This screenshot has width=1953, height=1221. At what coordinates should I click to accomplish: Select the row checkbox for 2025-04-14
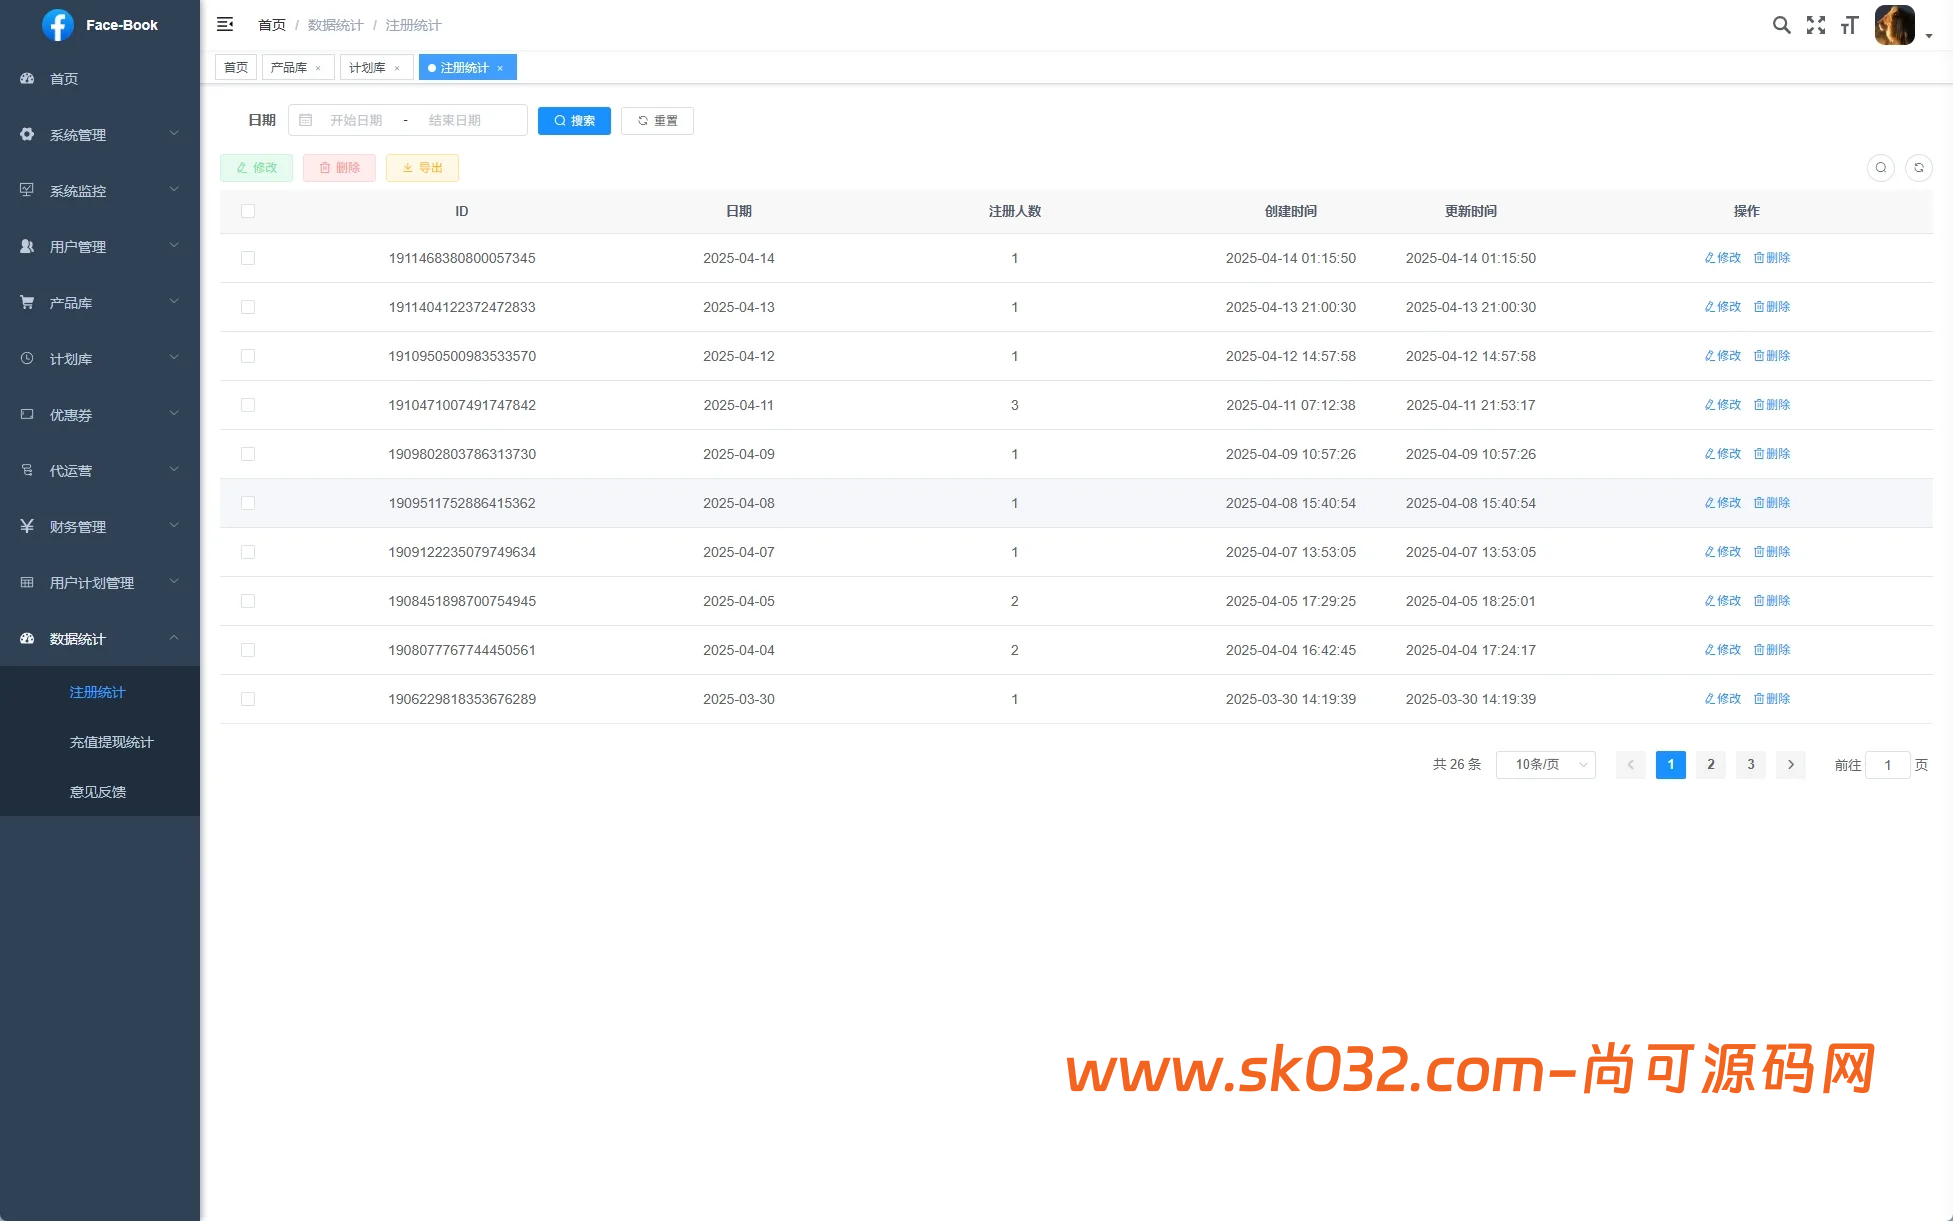click(x=248, y=258)
